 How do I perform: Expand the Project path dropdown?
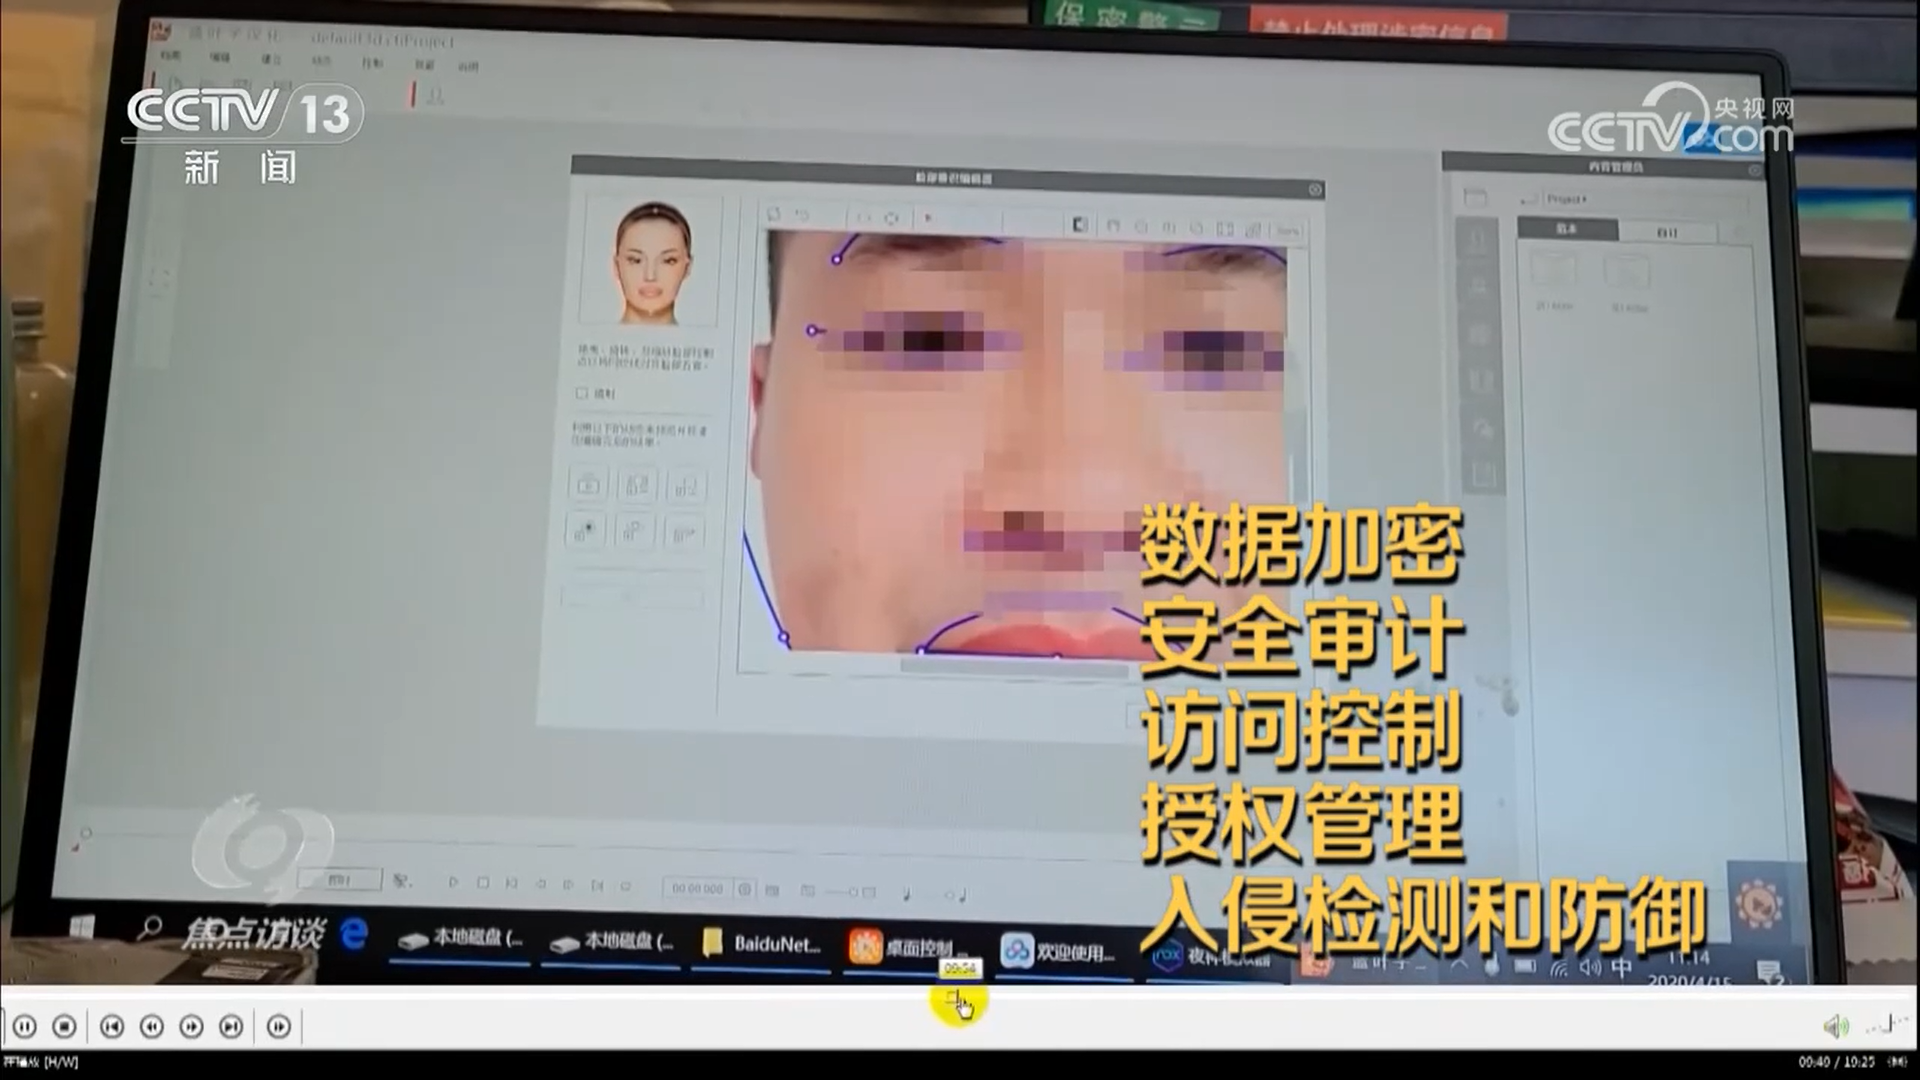pyautogui.click(x=1568, y=199)
